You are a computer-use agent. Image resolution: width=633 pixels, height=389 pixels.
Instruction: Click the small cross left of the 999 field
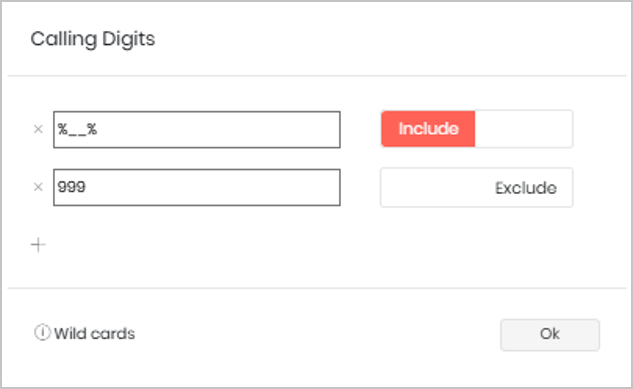click(x=38, y=187)
